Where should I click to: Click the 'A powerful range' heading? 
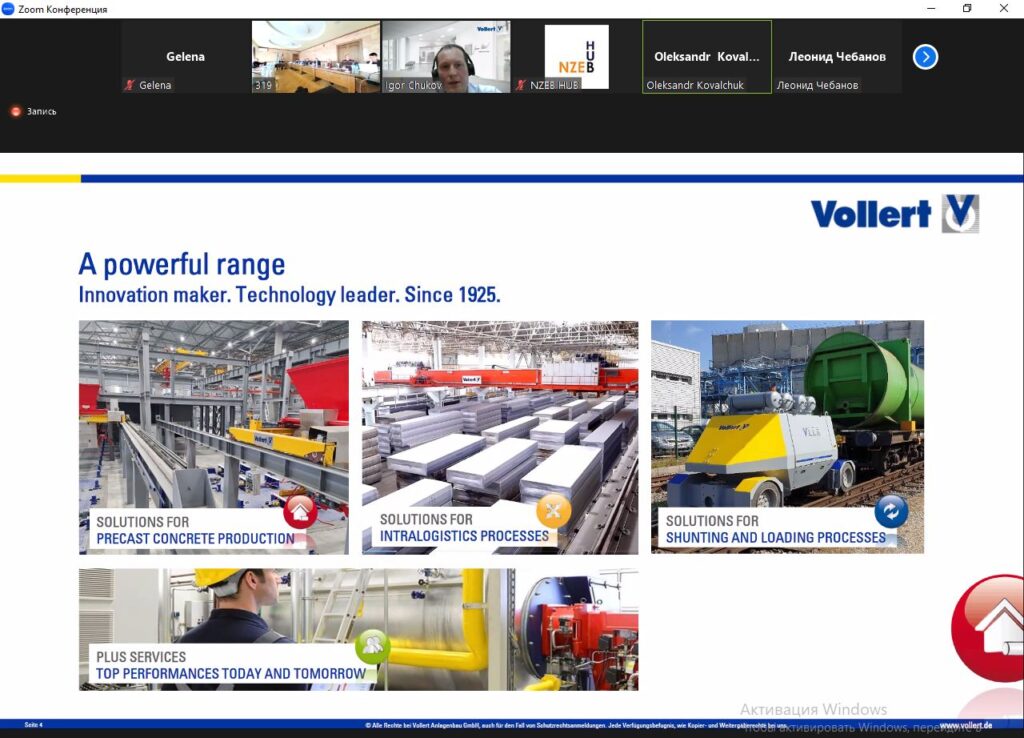182,264
